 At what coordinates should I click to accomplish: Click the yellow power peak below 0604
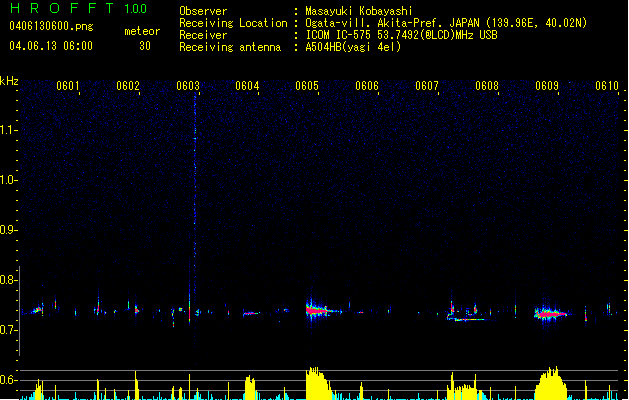click(x=250, y=387)
